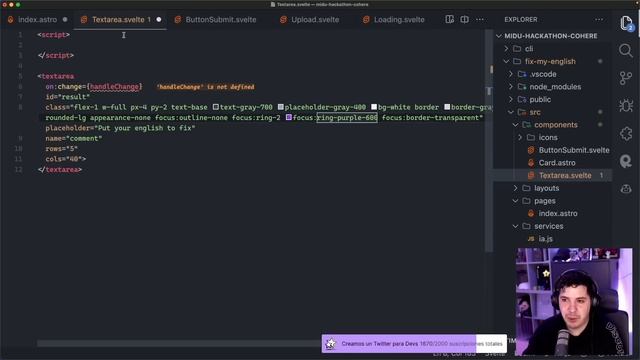Click the purple focus:ring-purple-600 color swatch

coord(289,118)
